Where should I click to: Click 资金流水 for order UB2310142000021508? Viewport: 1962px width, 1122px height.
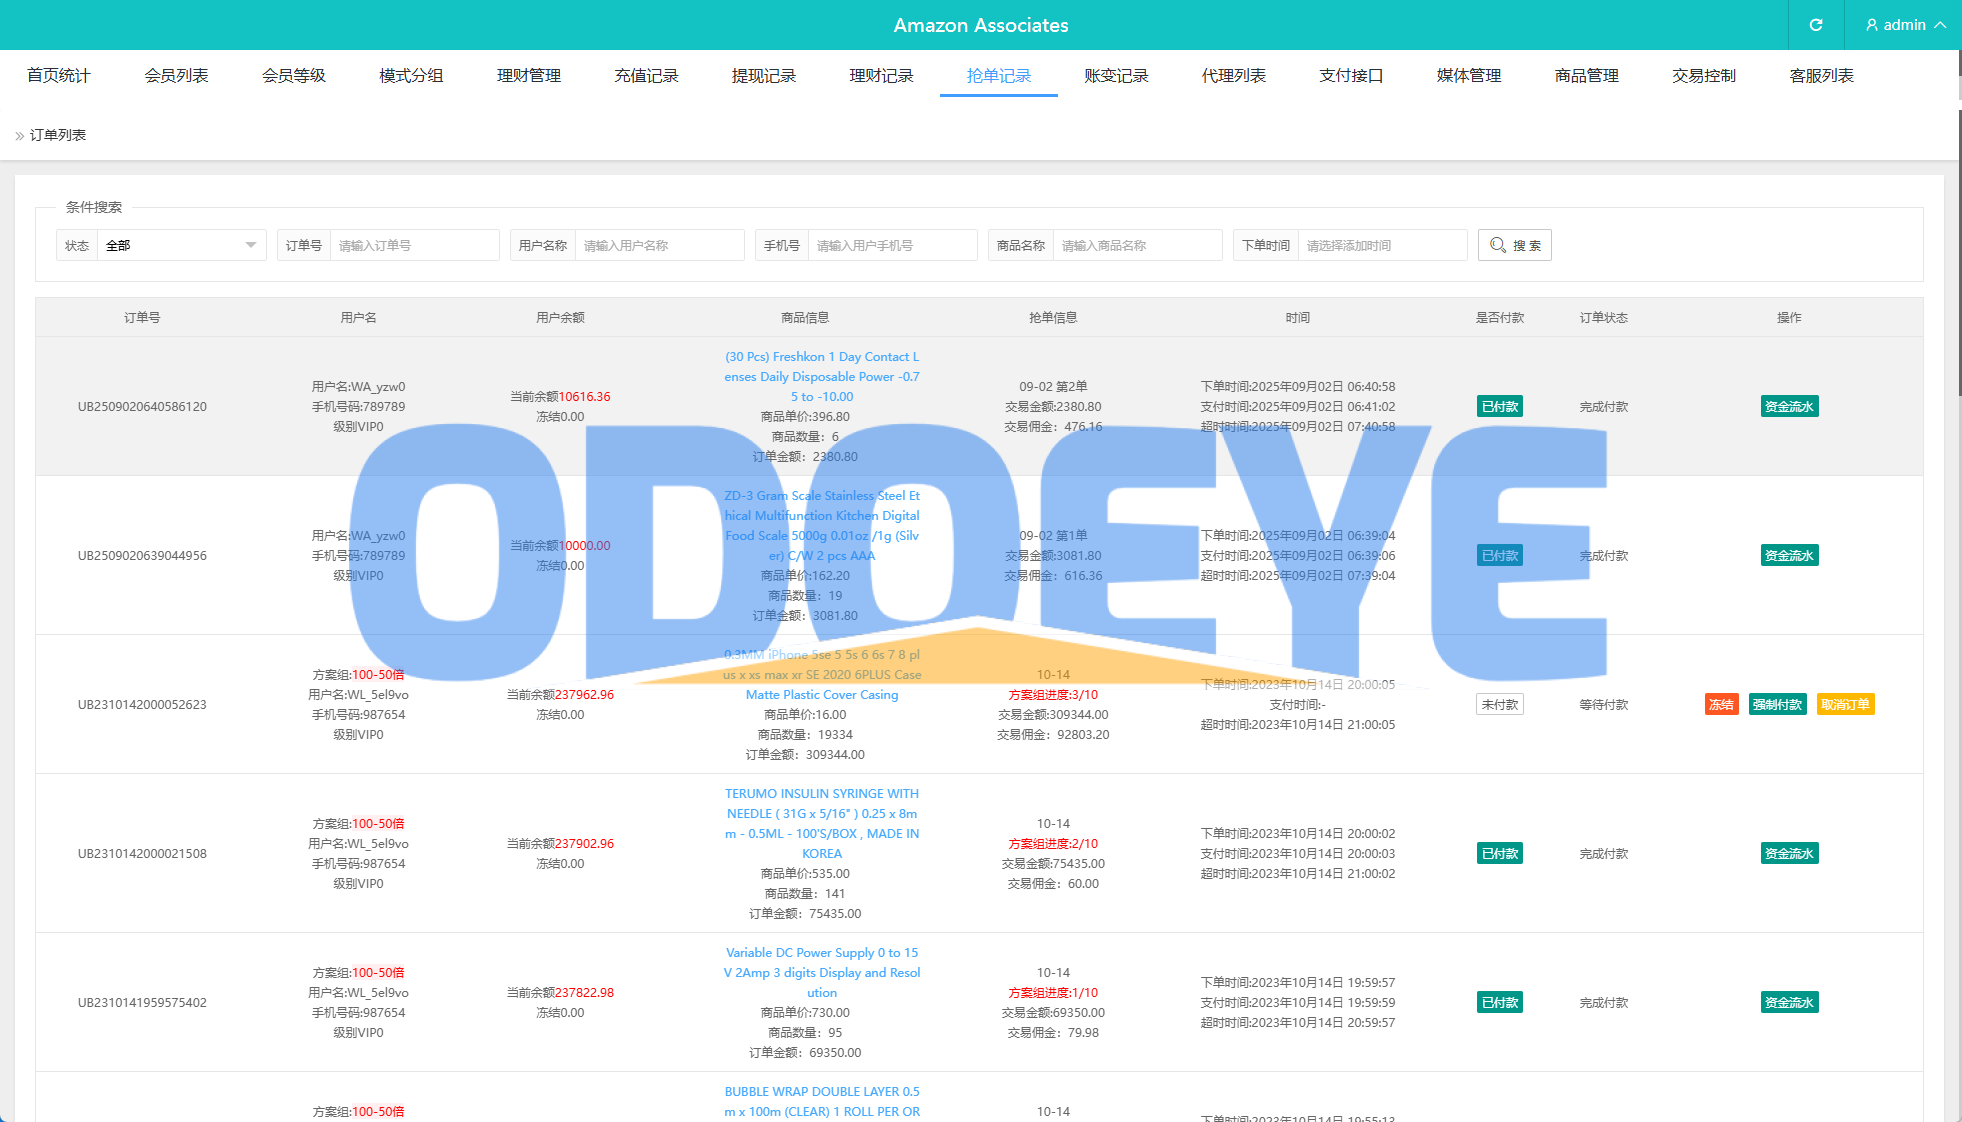pos(1788,853)
